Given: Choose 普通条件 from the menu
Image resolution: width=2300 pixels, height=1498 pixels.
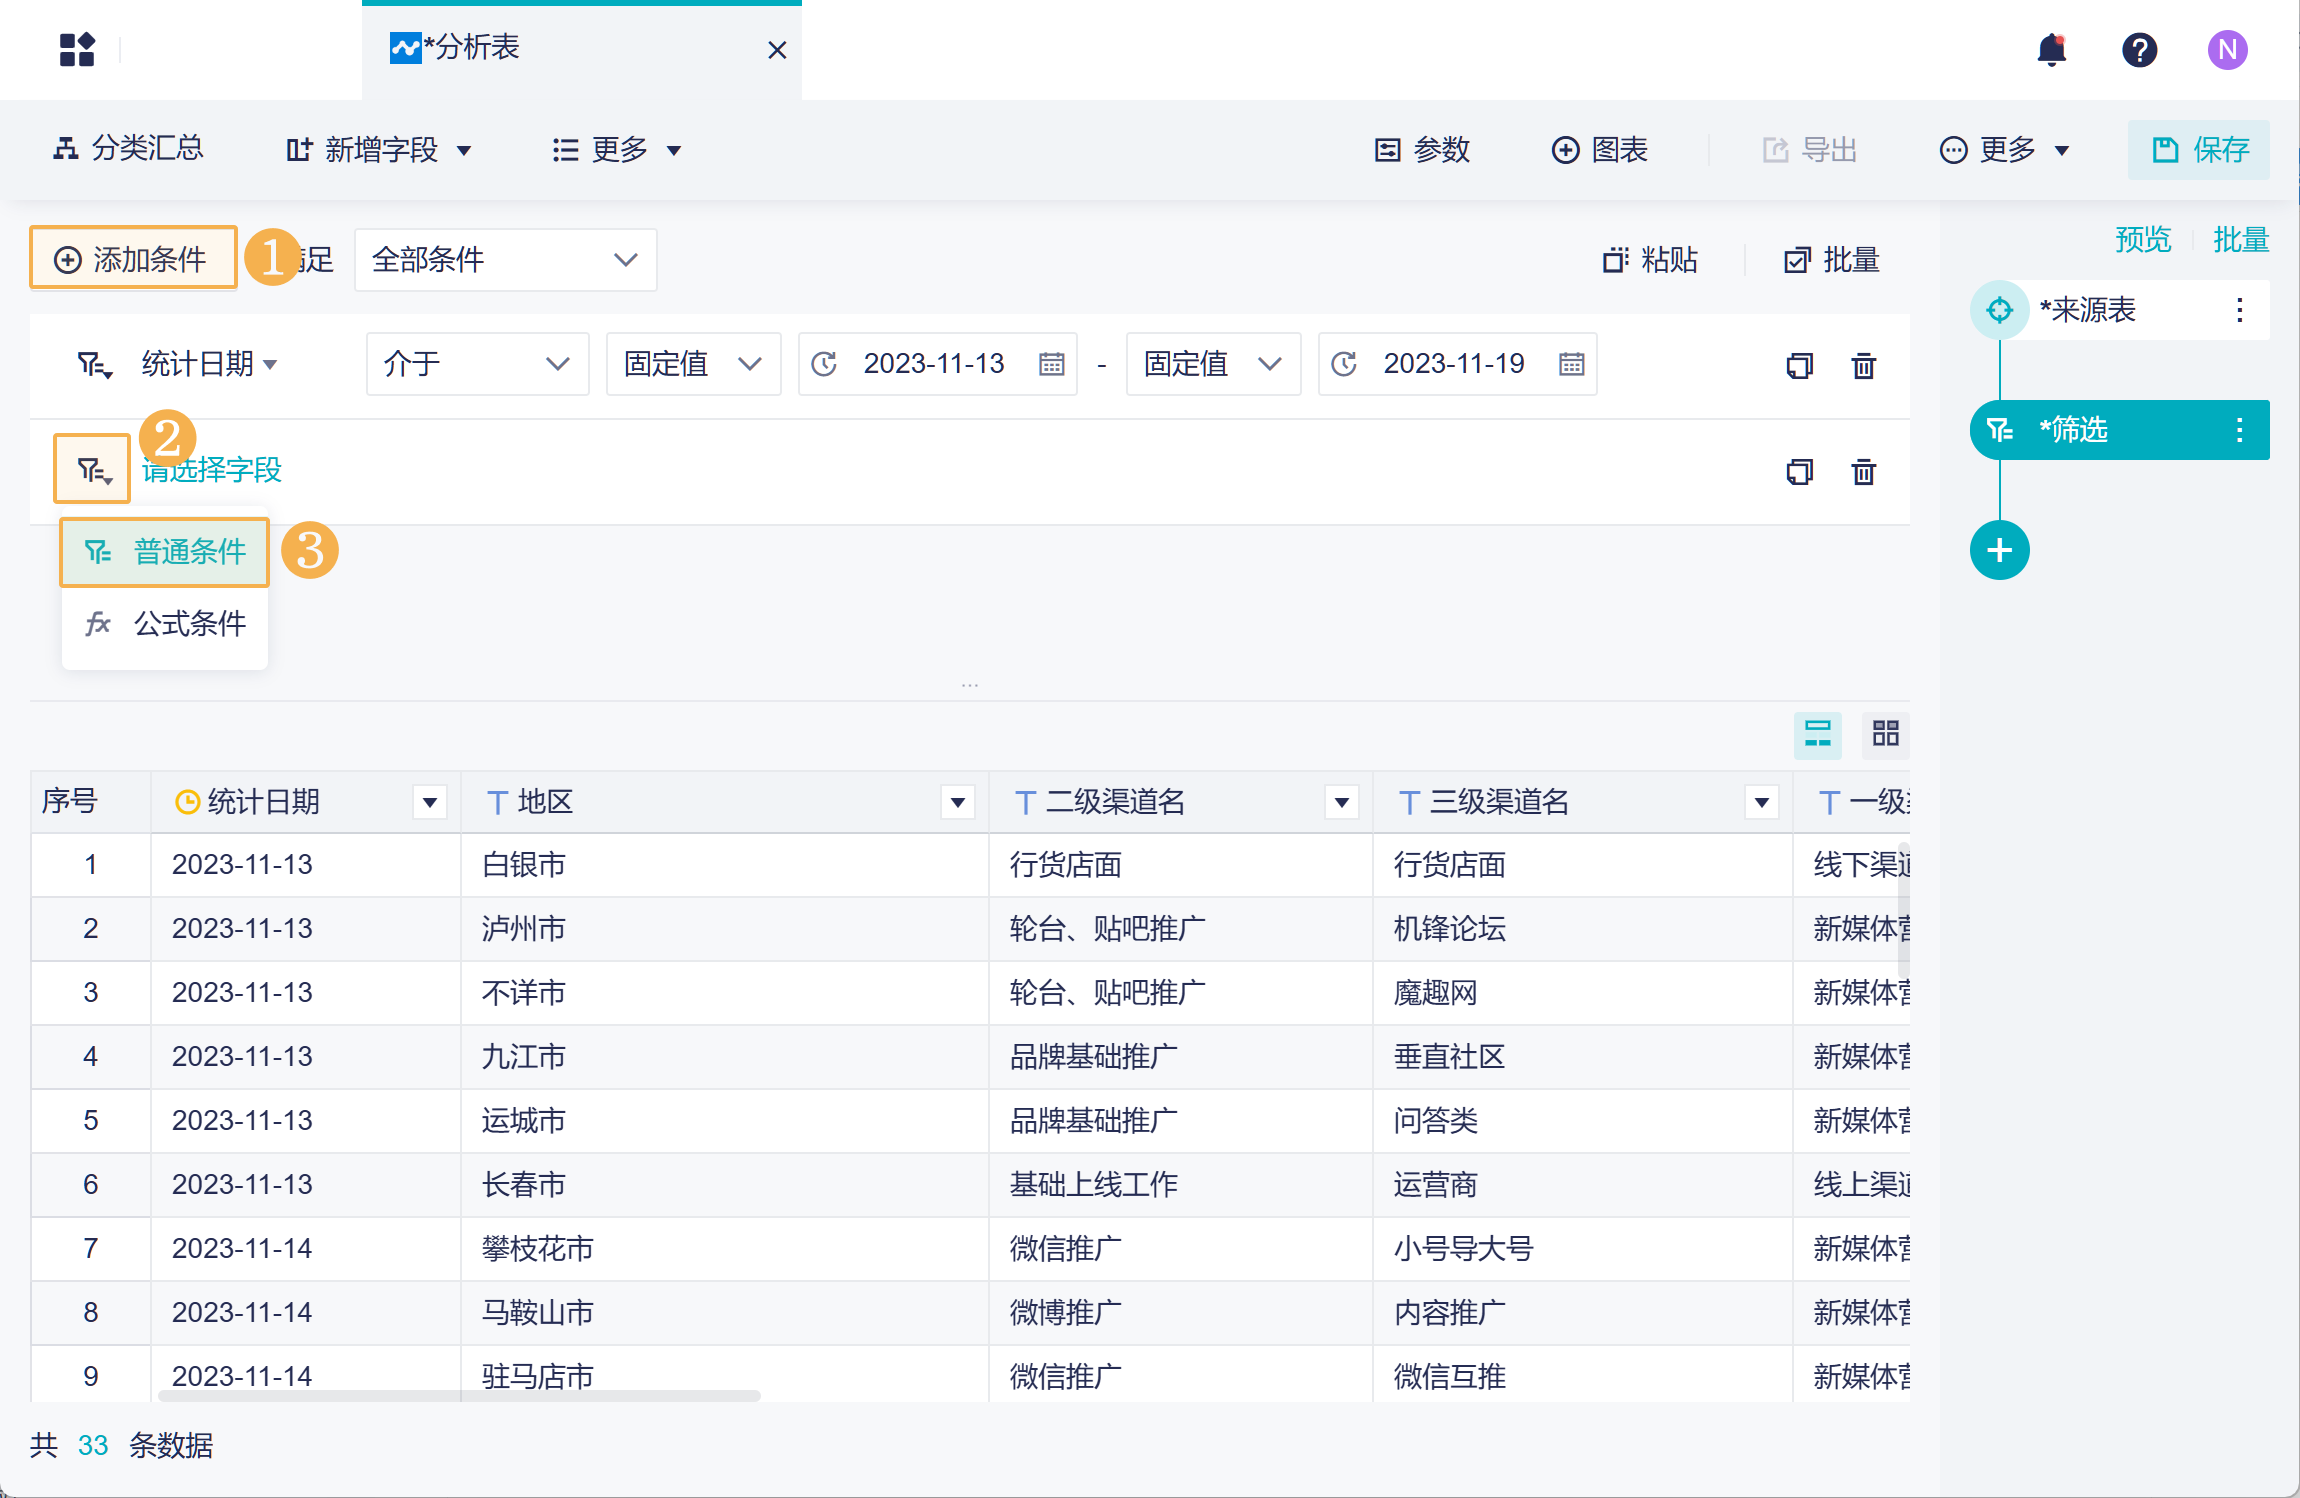Looking at the screenshot, I should point(166,552).
